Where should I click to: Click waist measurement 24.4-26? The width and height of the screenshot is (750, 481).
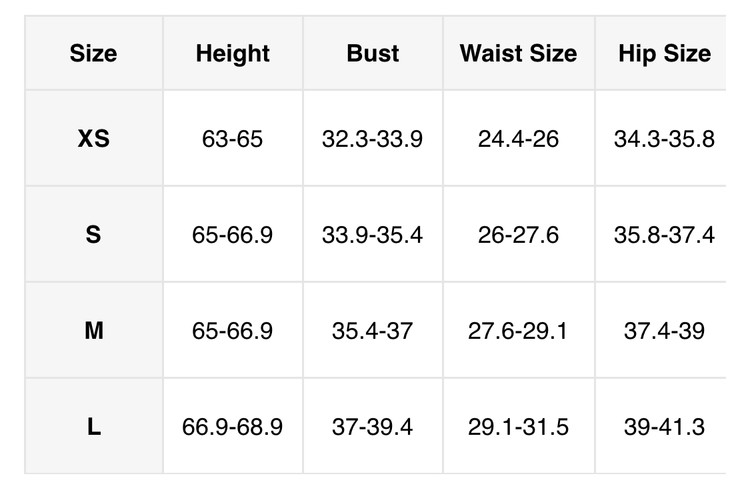tap(518, 139)
